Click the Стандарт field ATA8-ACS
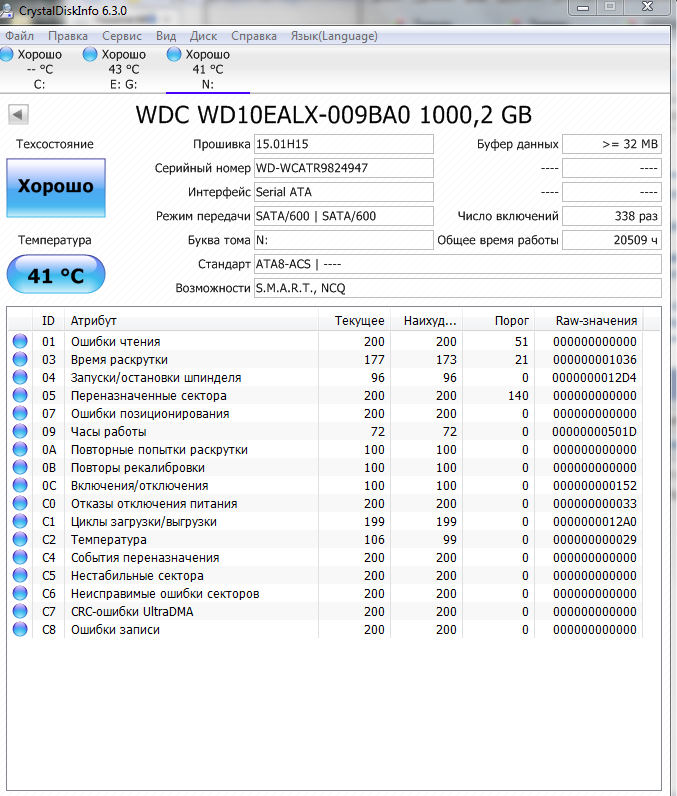 pyautogui.click(x=458, y=264)
